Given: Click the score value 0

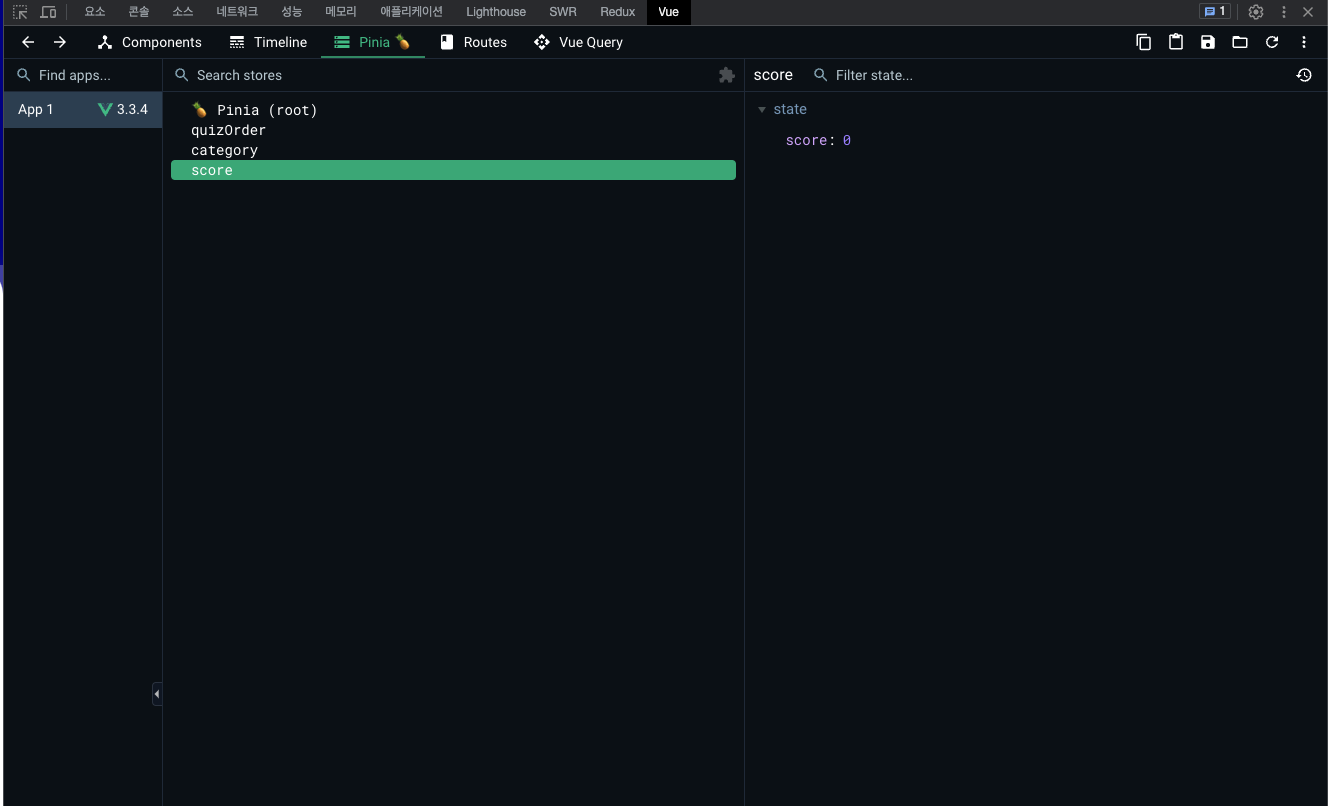Looking at the screenshot, I should [x=847, y=141].
